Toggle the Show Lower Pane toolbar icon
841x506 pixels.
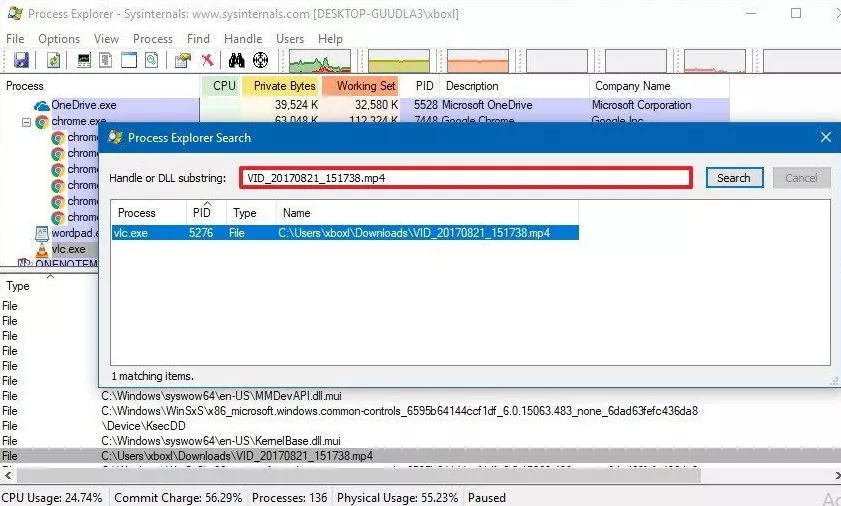(129, 60)
